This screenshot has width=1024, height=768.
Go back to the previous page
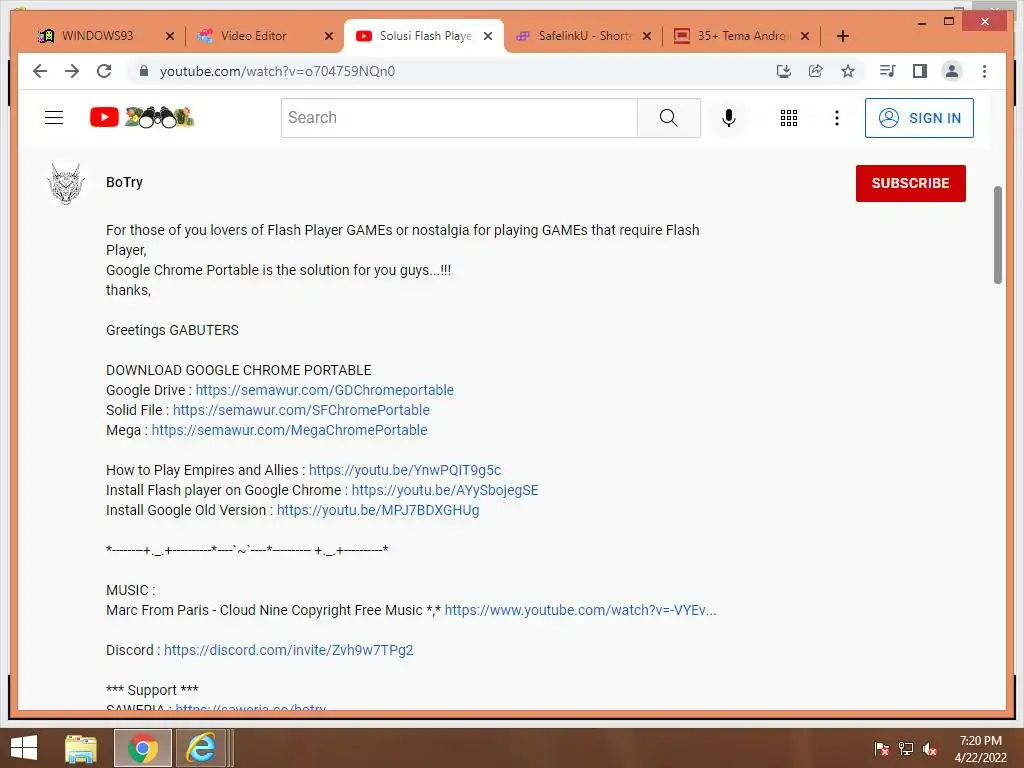pyautogui.click(x=40, y=71)
